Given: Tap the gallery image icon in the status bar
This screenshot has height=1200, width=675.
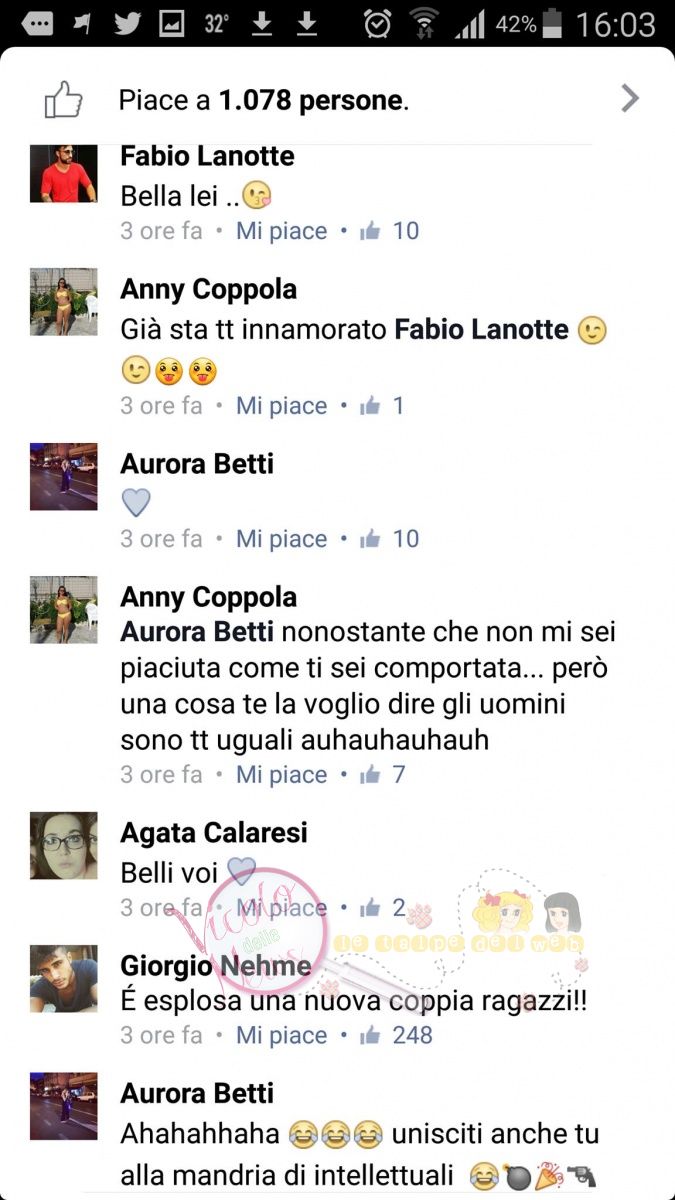Looking at the screenshot, I should pyautogui.click(x=172, y=24).
